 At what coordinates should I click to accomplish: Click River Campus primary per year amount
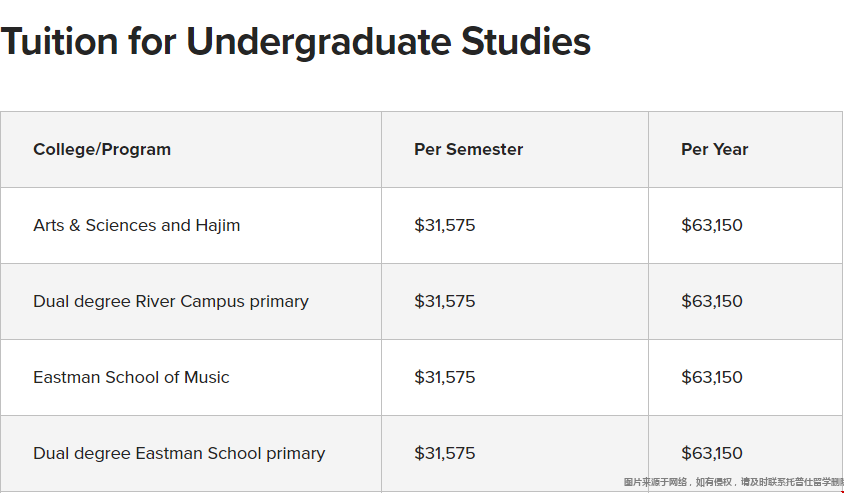pyautogui.click(x=712, y=301)
